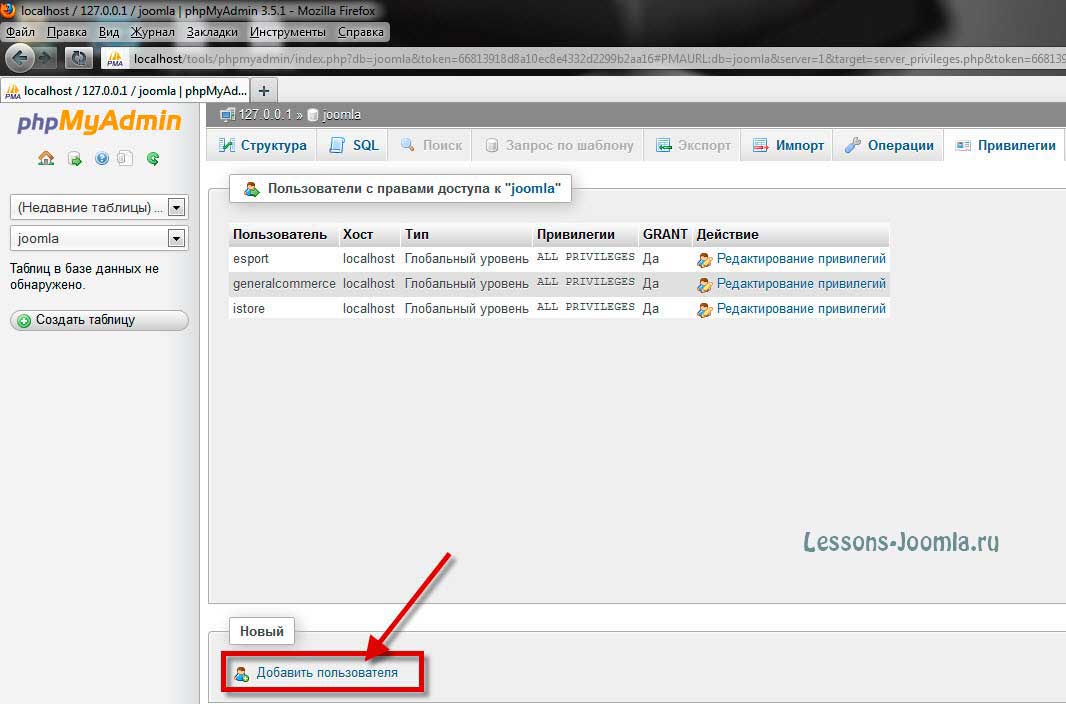This screenshot has width=1066, height=704.
Task: Open phpMyAdmin documentation blue question icon
Action: point(102,158)
